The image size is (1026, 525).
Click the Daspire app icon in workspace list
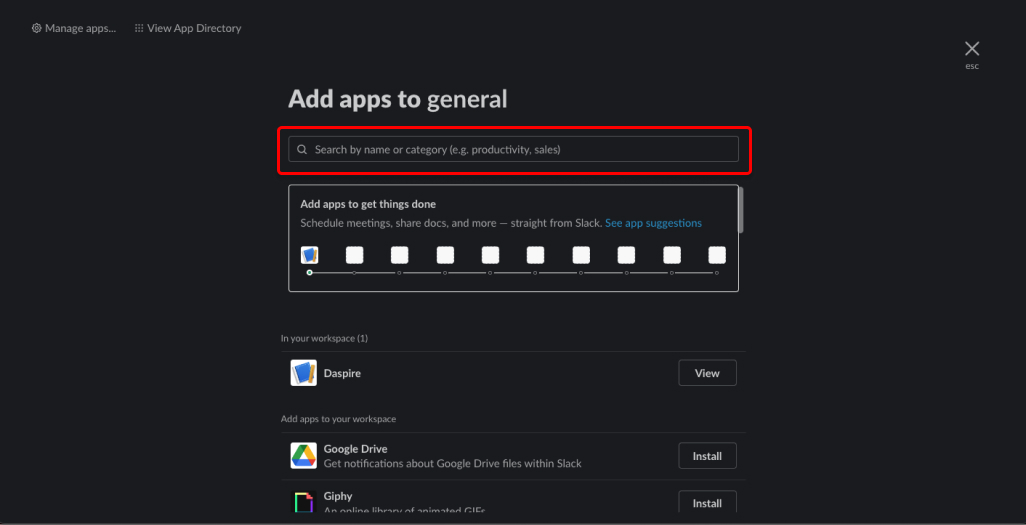[304, 373]
